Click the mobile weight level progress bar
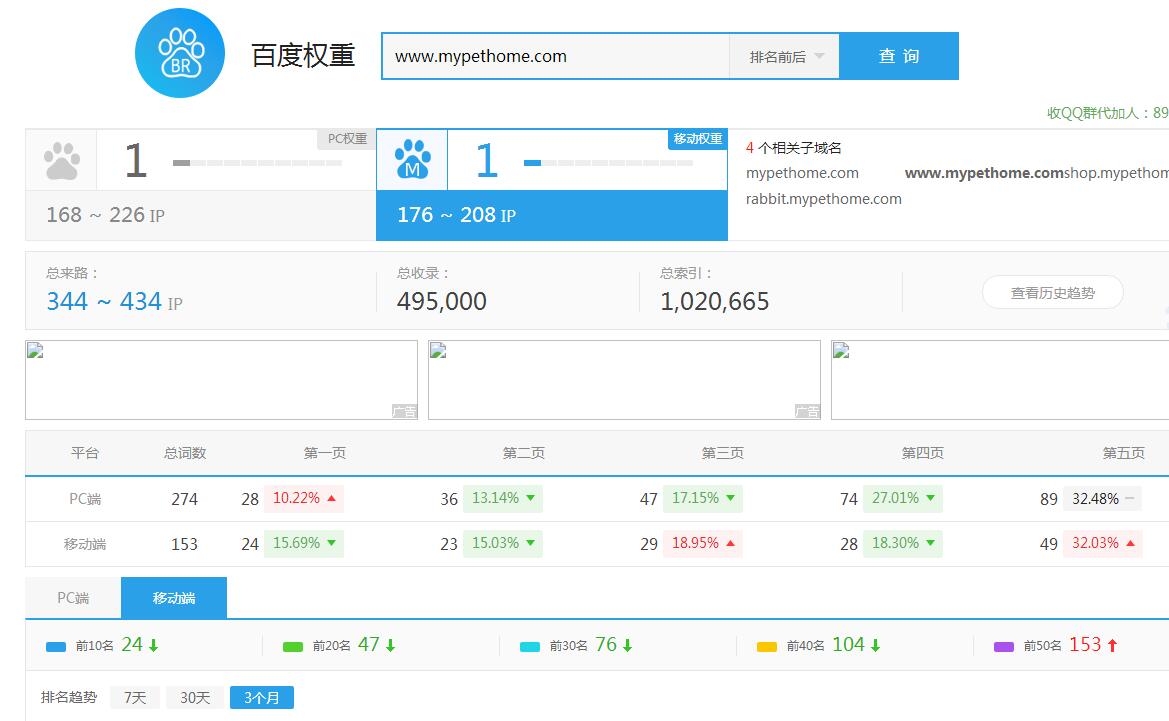 click(608, 163)
